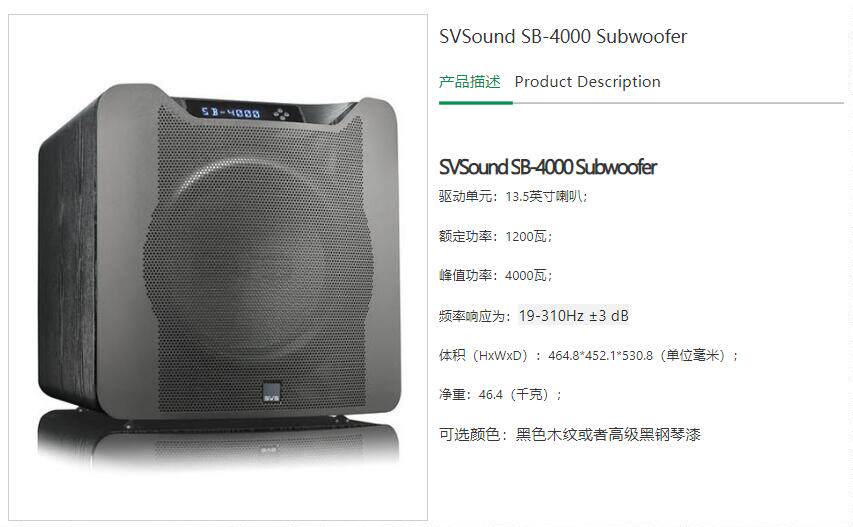Click the SB-4000 LED display on the speaker
This screenshot has height=527, width=853.
[231, 113]
